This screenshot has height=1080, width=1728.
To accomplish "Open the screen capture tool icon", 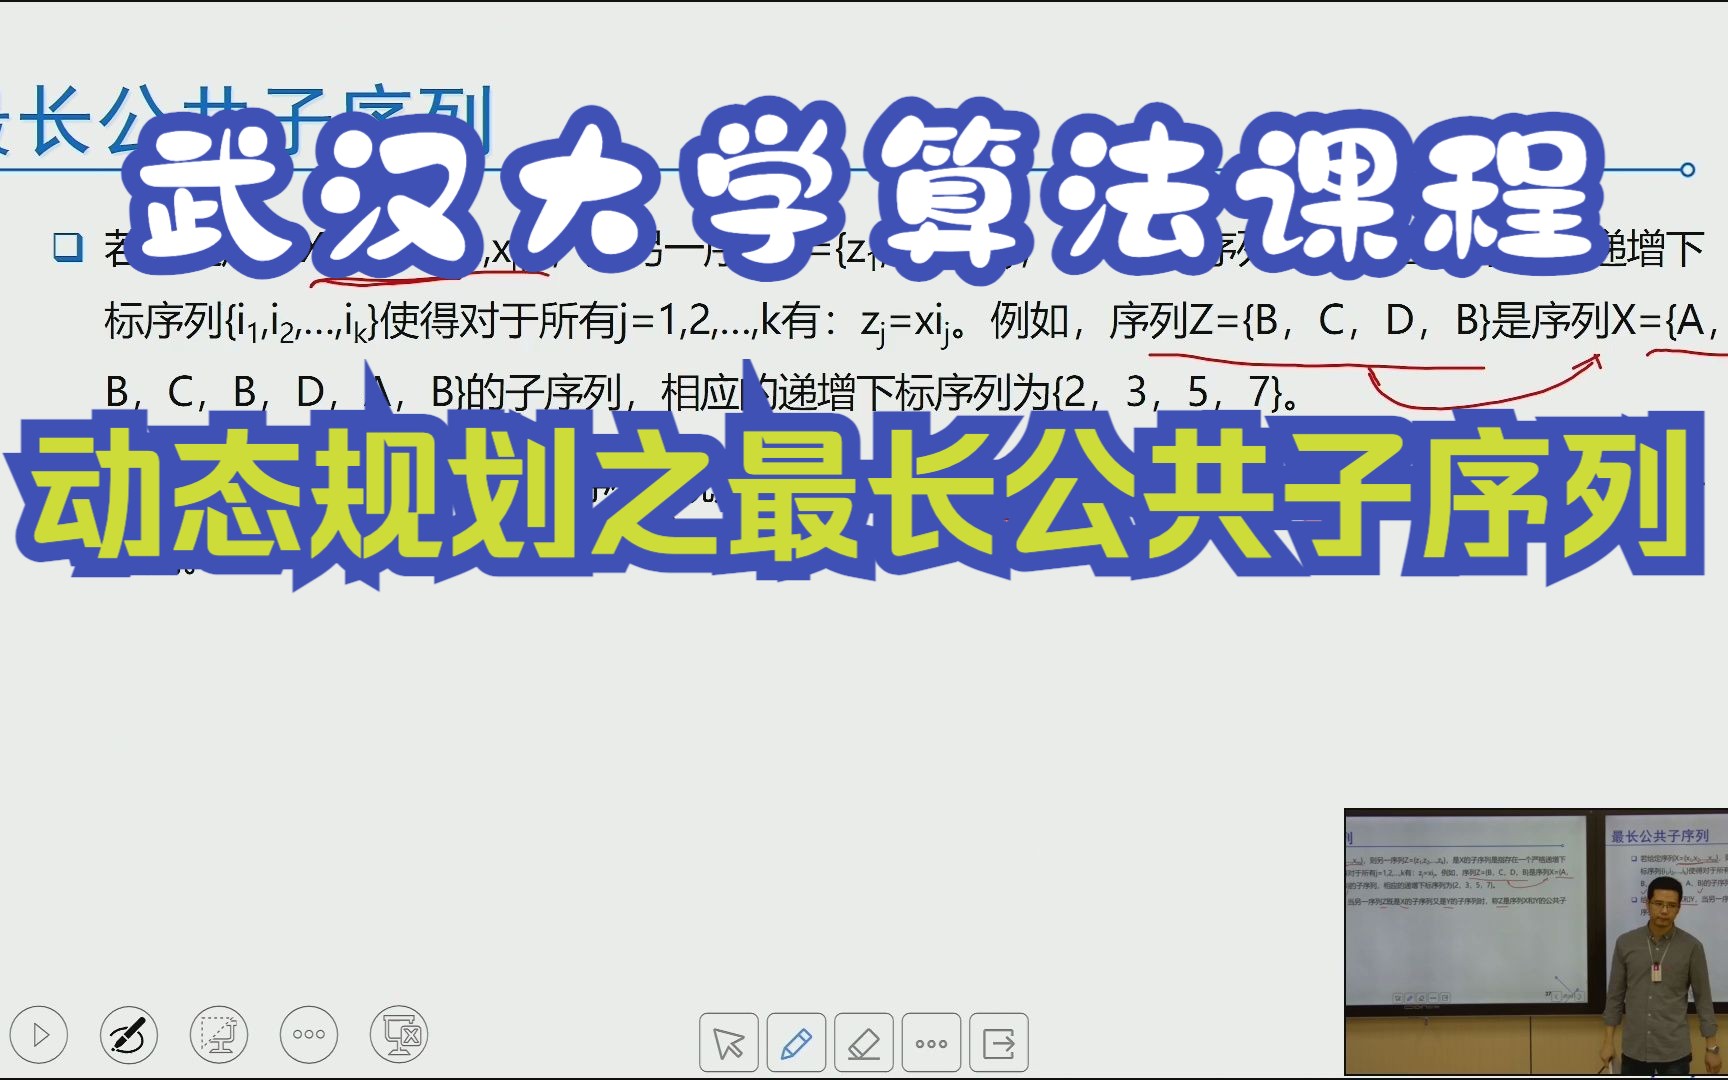I will click(219, 1035).
